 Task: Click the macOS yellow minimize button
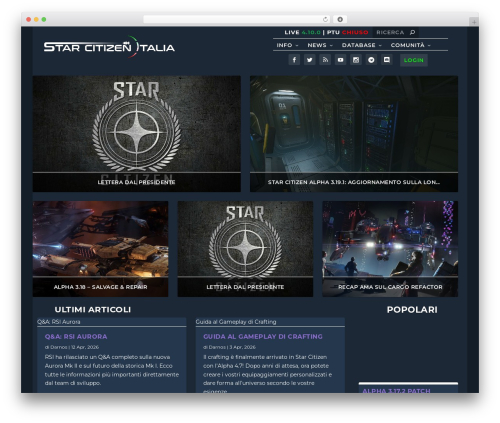click(x=36, y=19)
